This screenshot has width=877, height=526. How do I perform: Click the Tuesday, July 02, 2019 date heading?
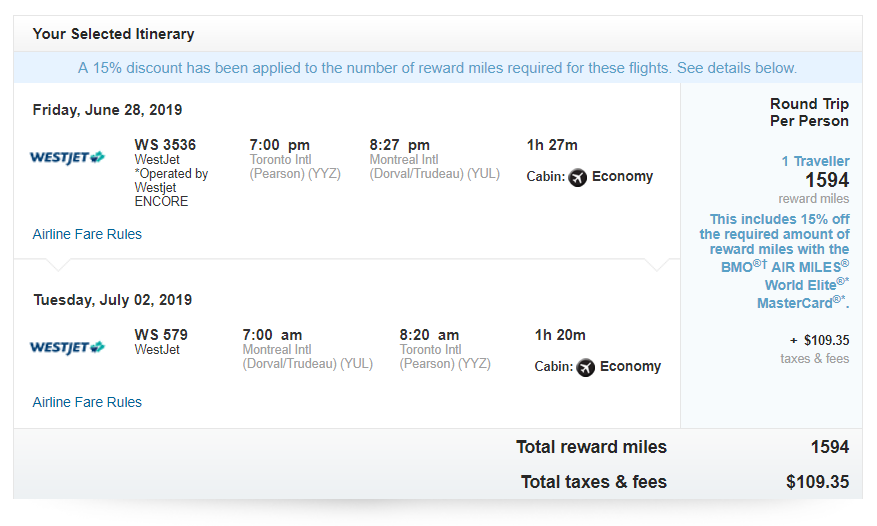112,300
